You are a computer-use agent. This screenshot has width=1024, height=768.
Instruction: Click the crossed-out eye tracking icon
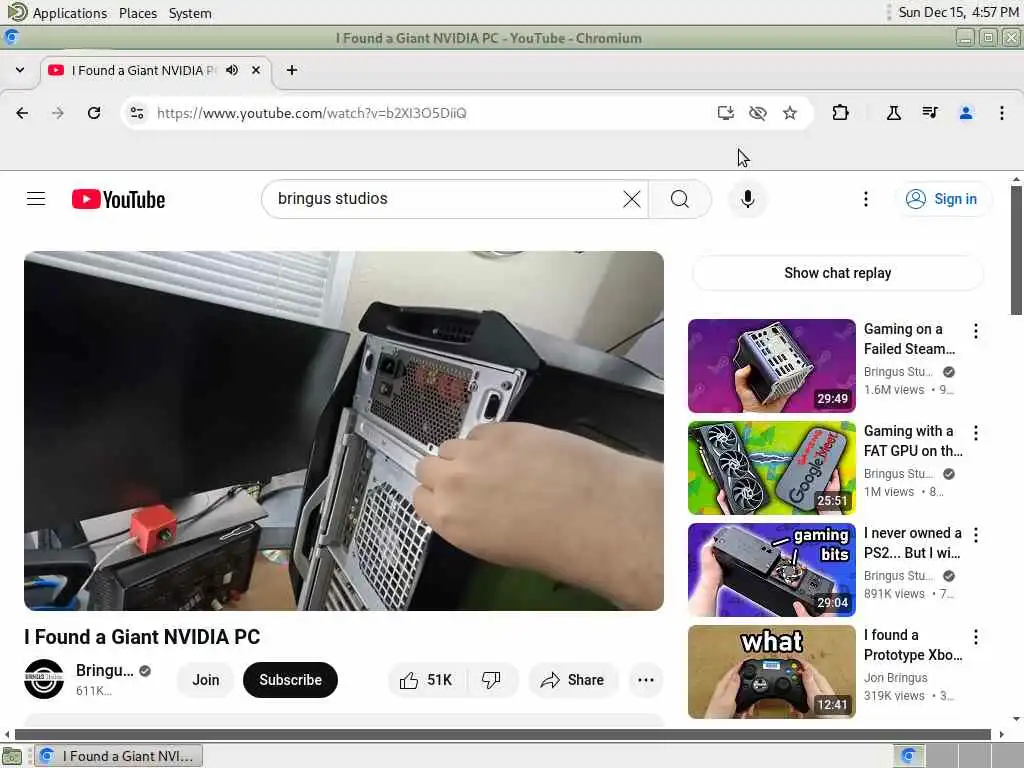click(758, 113)
